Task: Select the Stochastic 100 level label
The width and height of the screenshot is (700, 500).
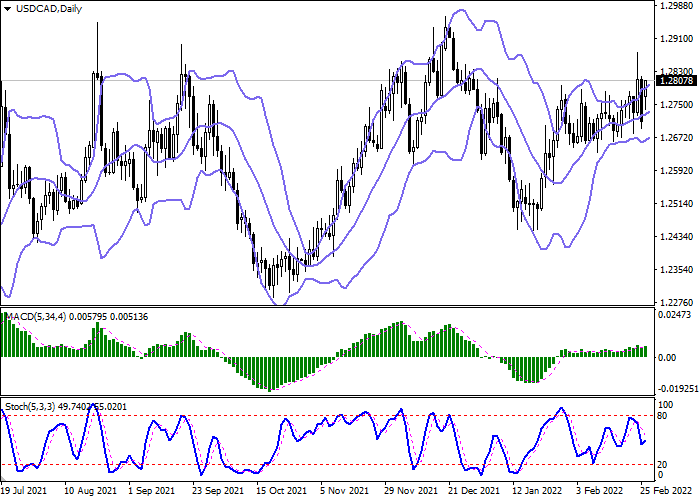Action: (x=666, y=405)
